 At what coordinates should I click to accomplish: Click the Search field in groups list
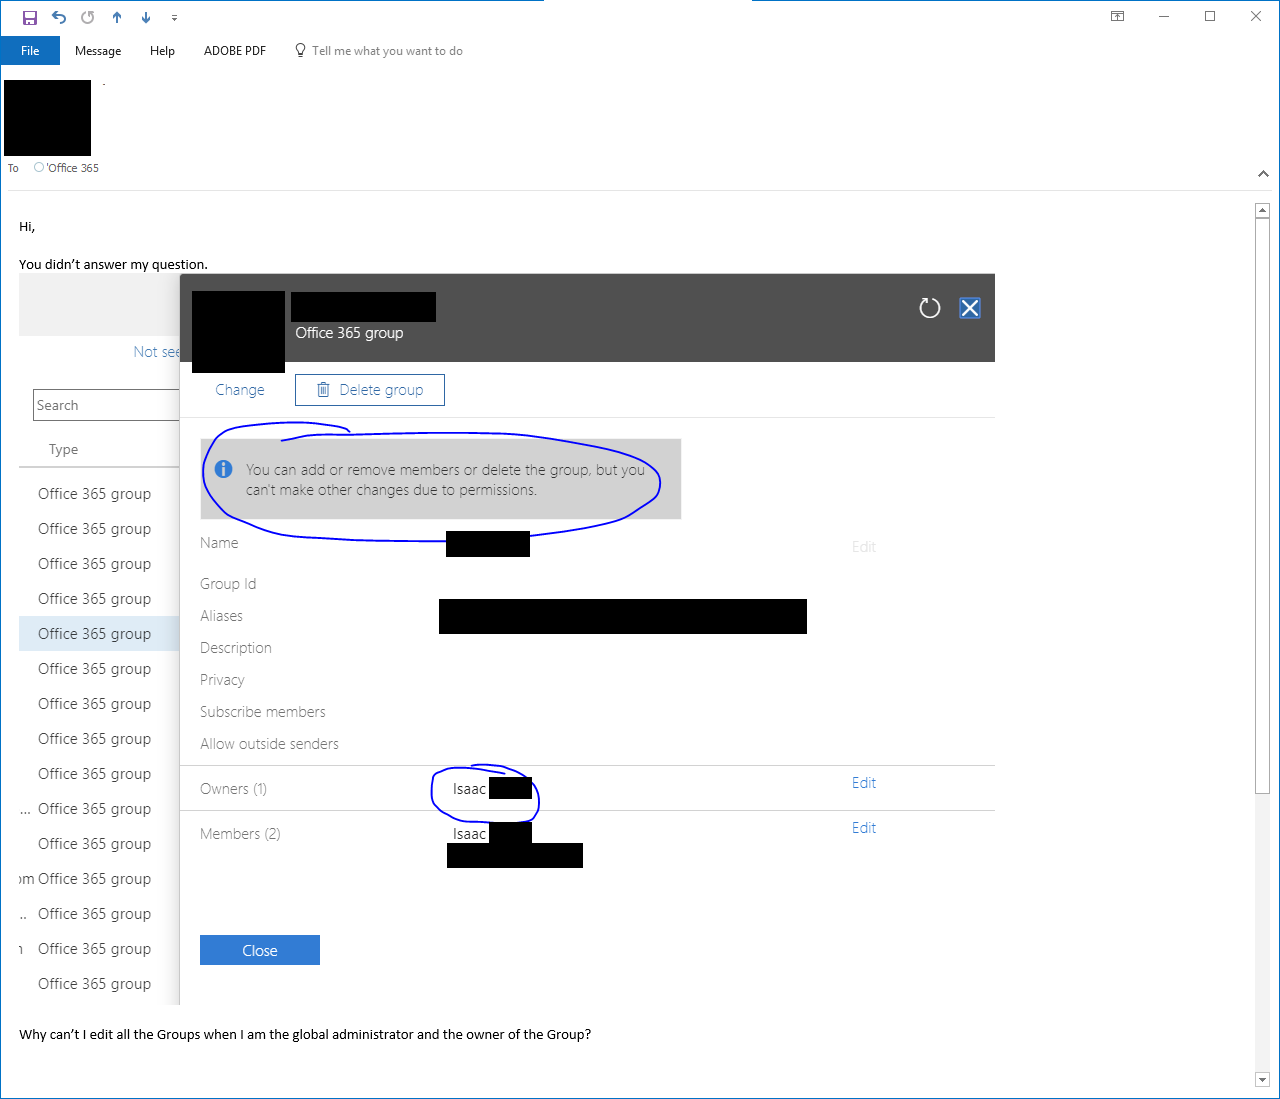click(x=106, y=405)
